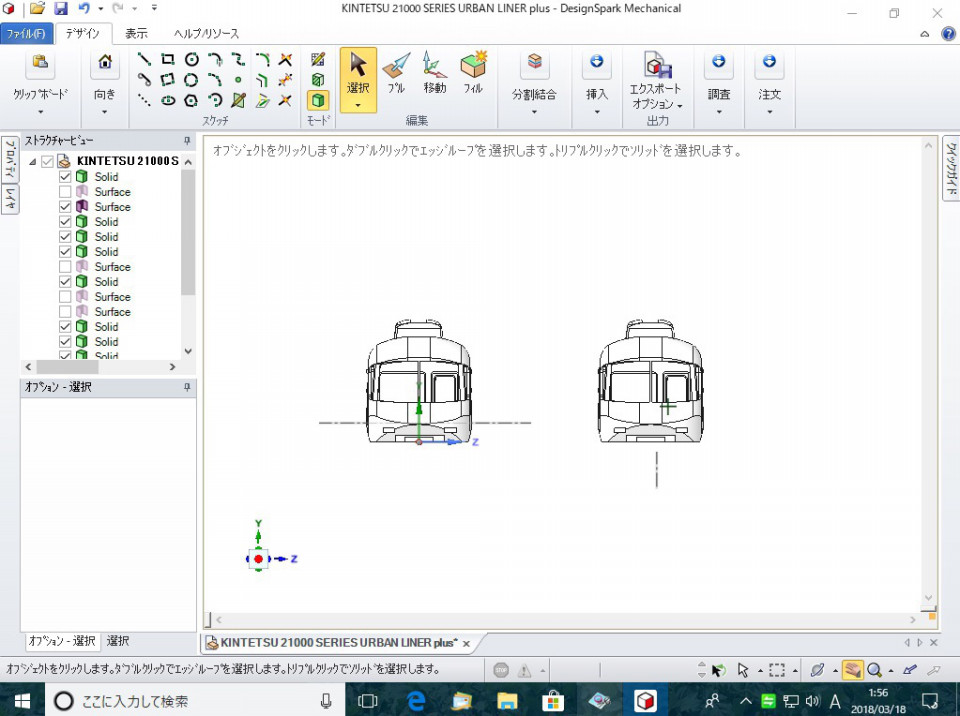Open the 調査 group dropdown
The width and height of the screenshot is (960, 716).
pos(719,112)
